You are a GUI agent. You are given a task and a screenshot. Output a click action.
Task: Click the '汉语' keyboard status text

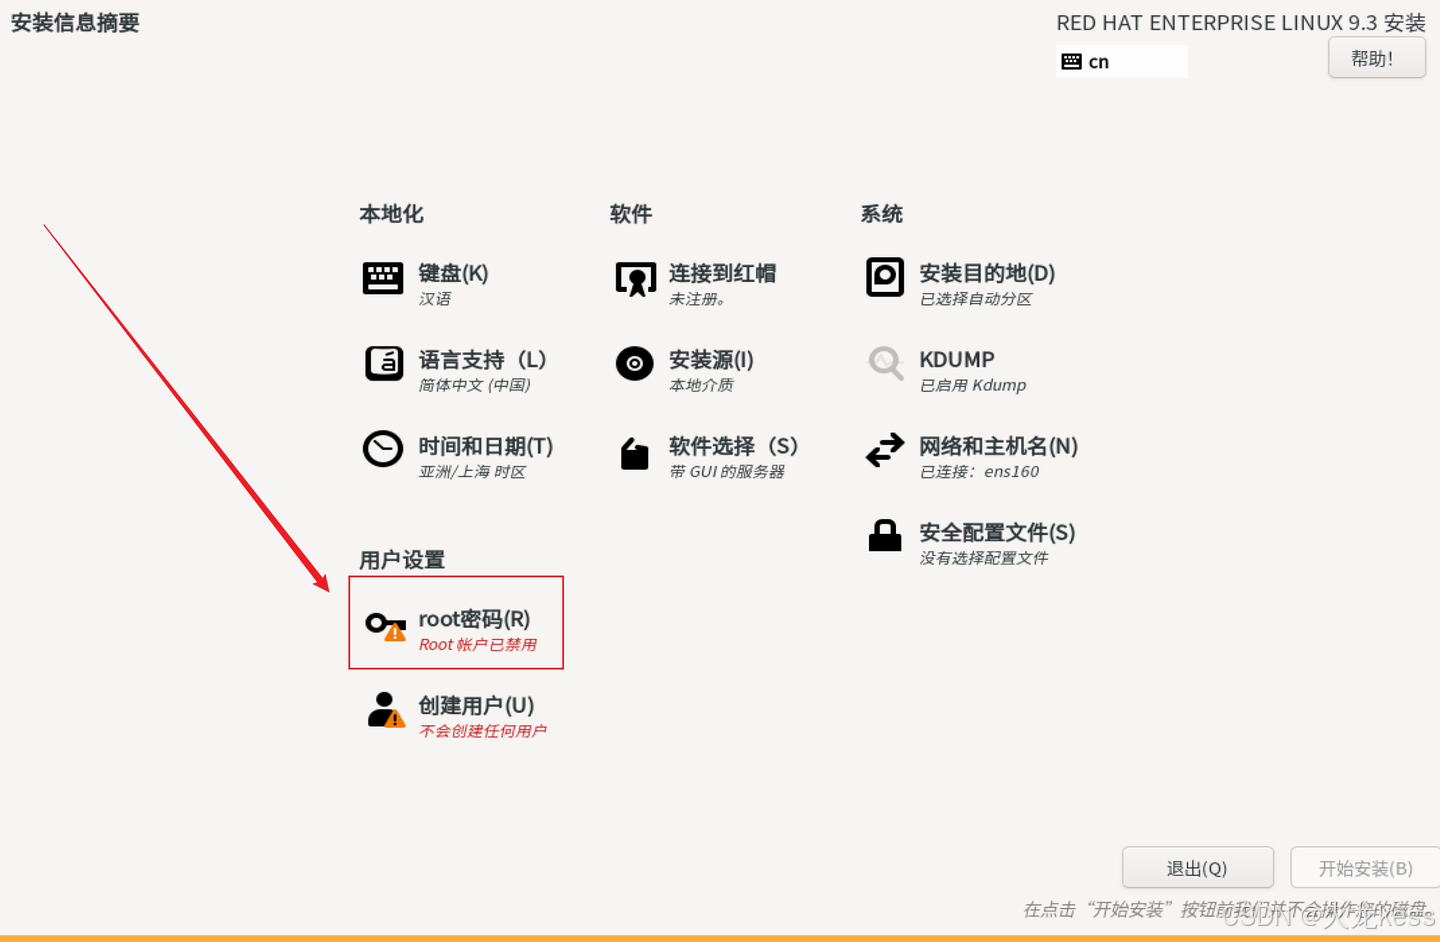pos(435,299)
